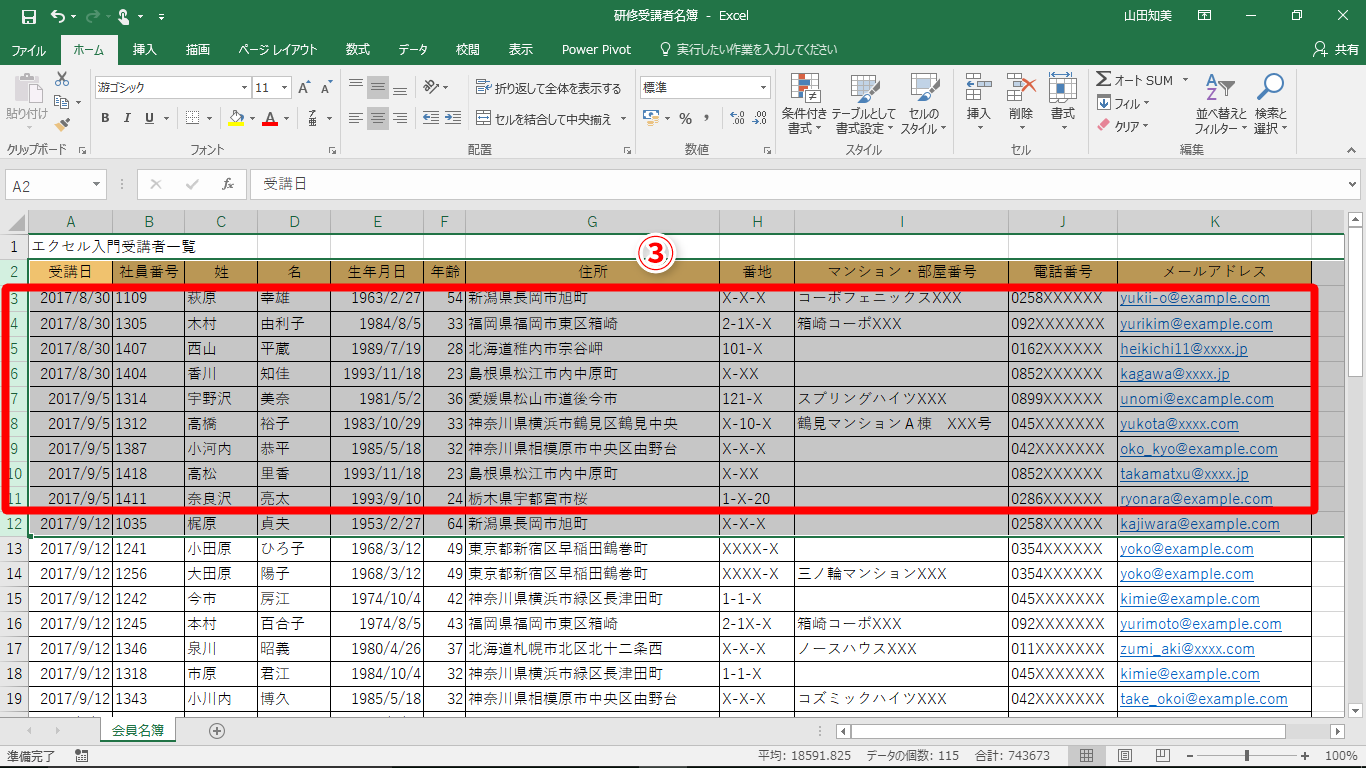This screenshot has height=768, width=1366.
Task: Switch to the 挿入 tab
Action: pos(145,49)
